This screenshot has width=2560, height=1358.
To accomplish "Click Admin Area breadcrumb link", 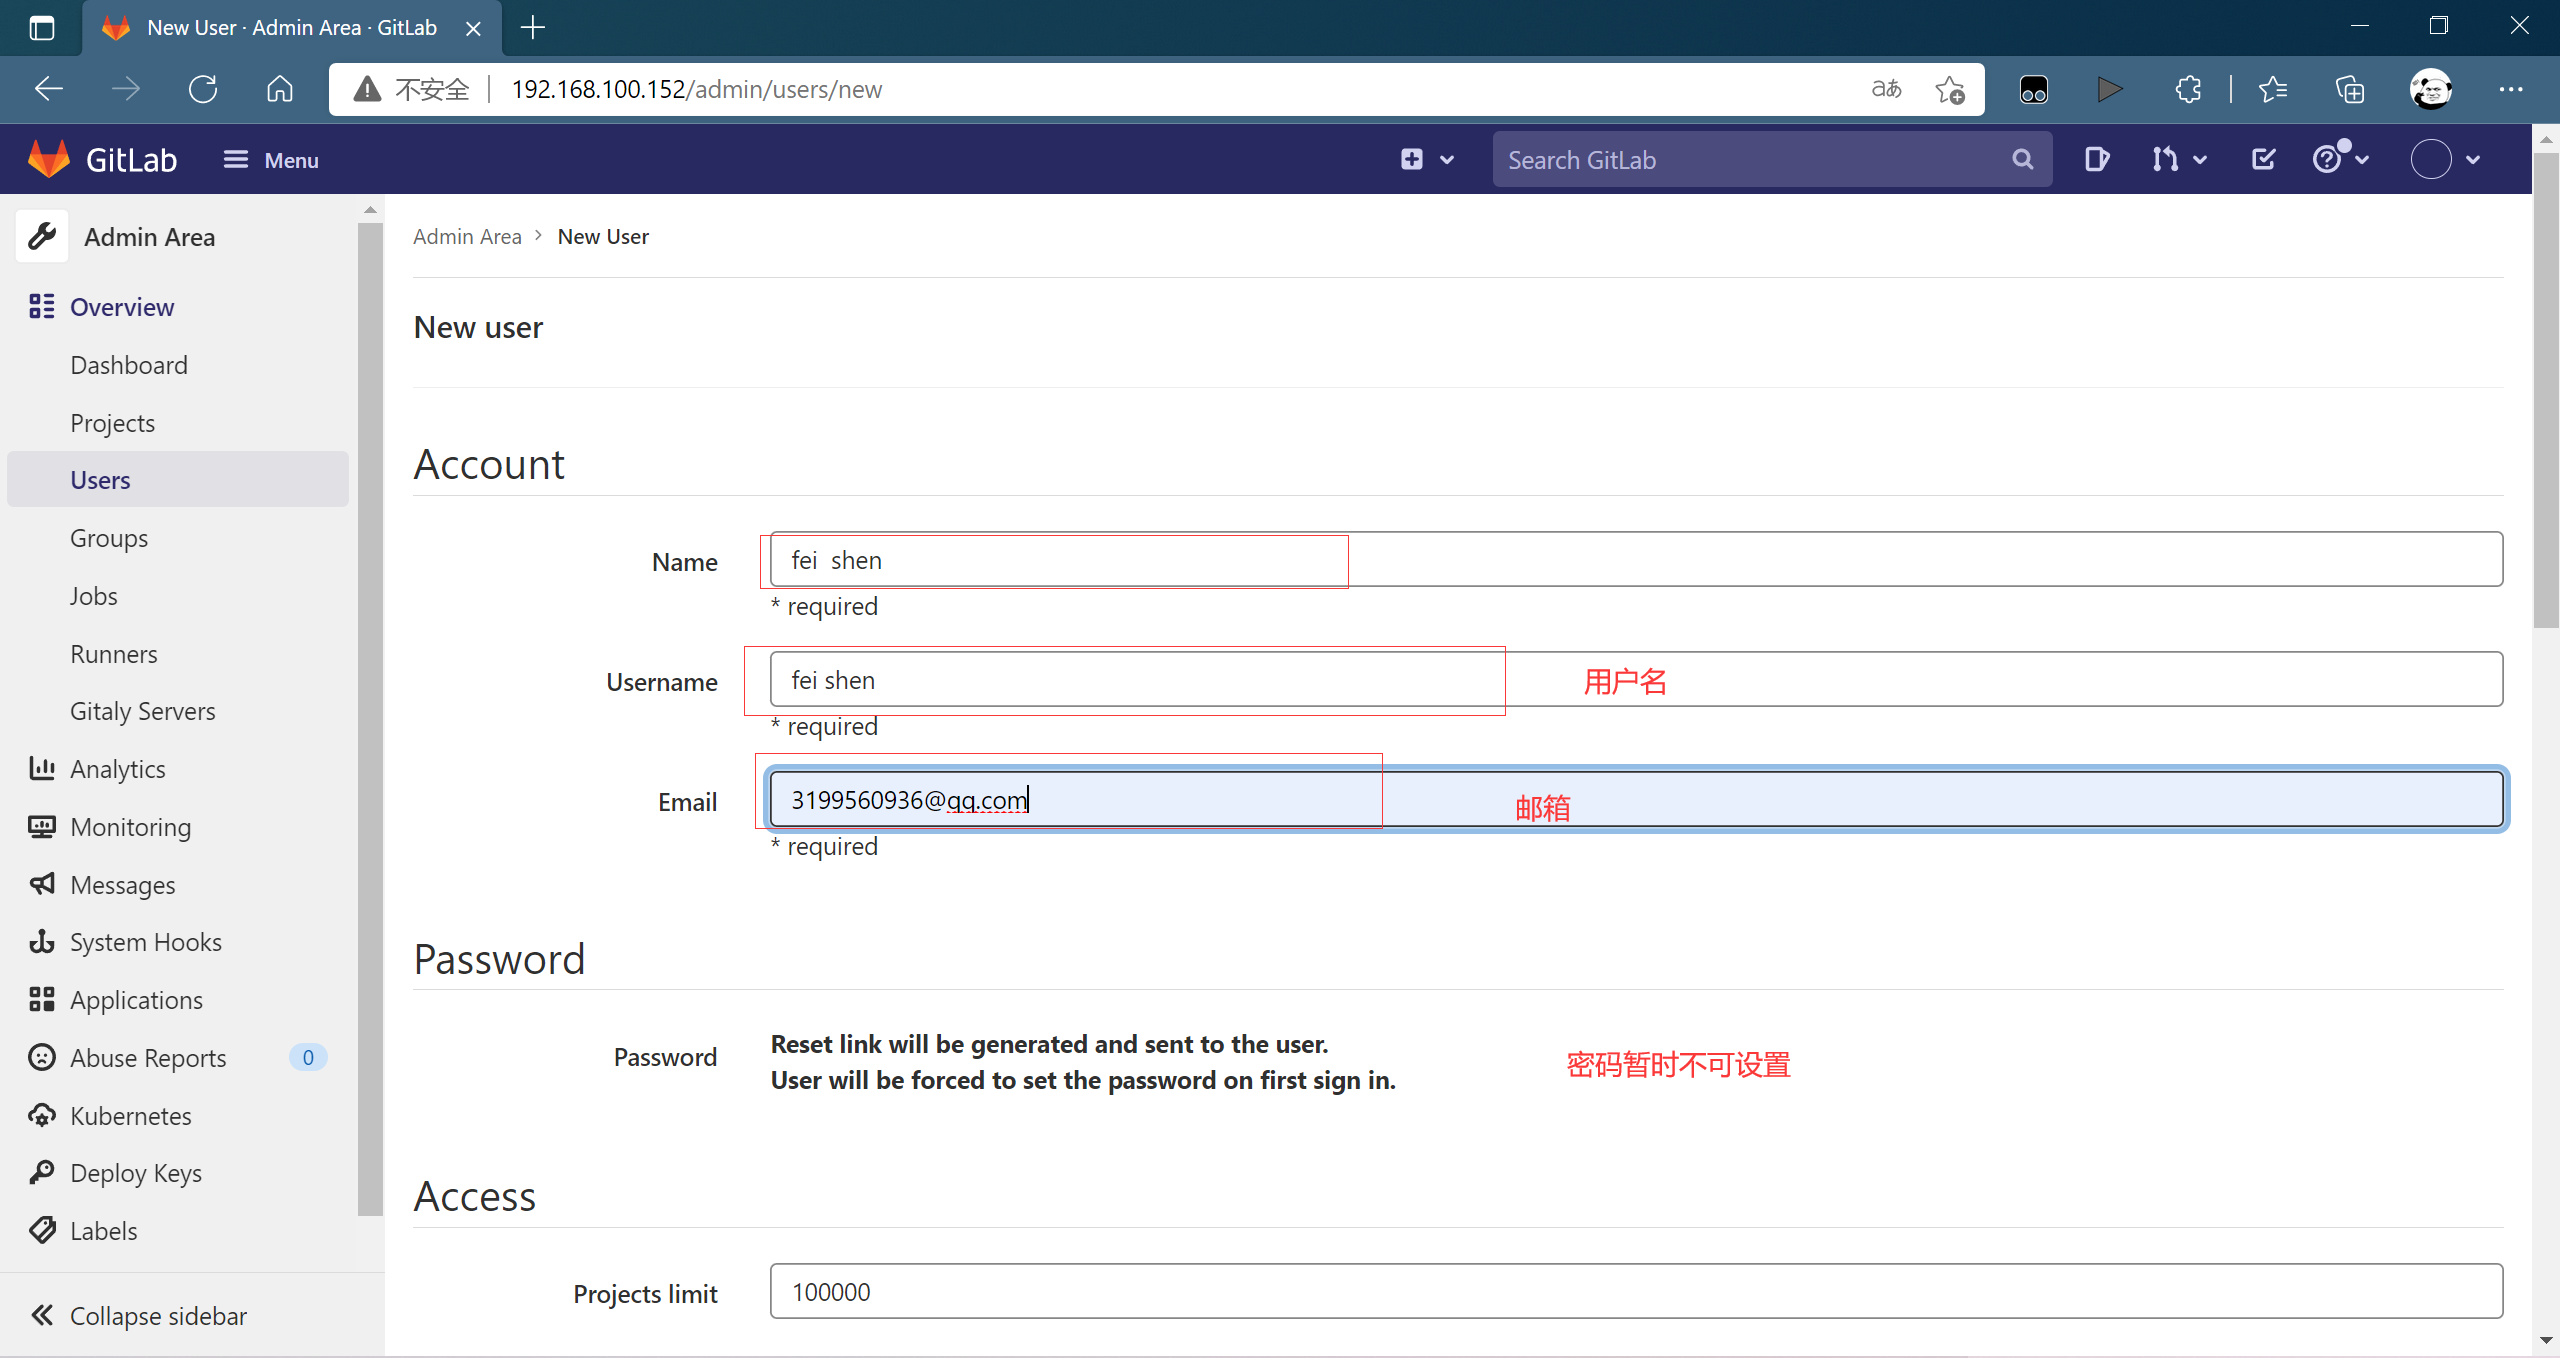I will click(467, 237).
